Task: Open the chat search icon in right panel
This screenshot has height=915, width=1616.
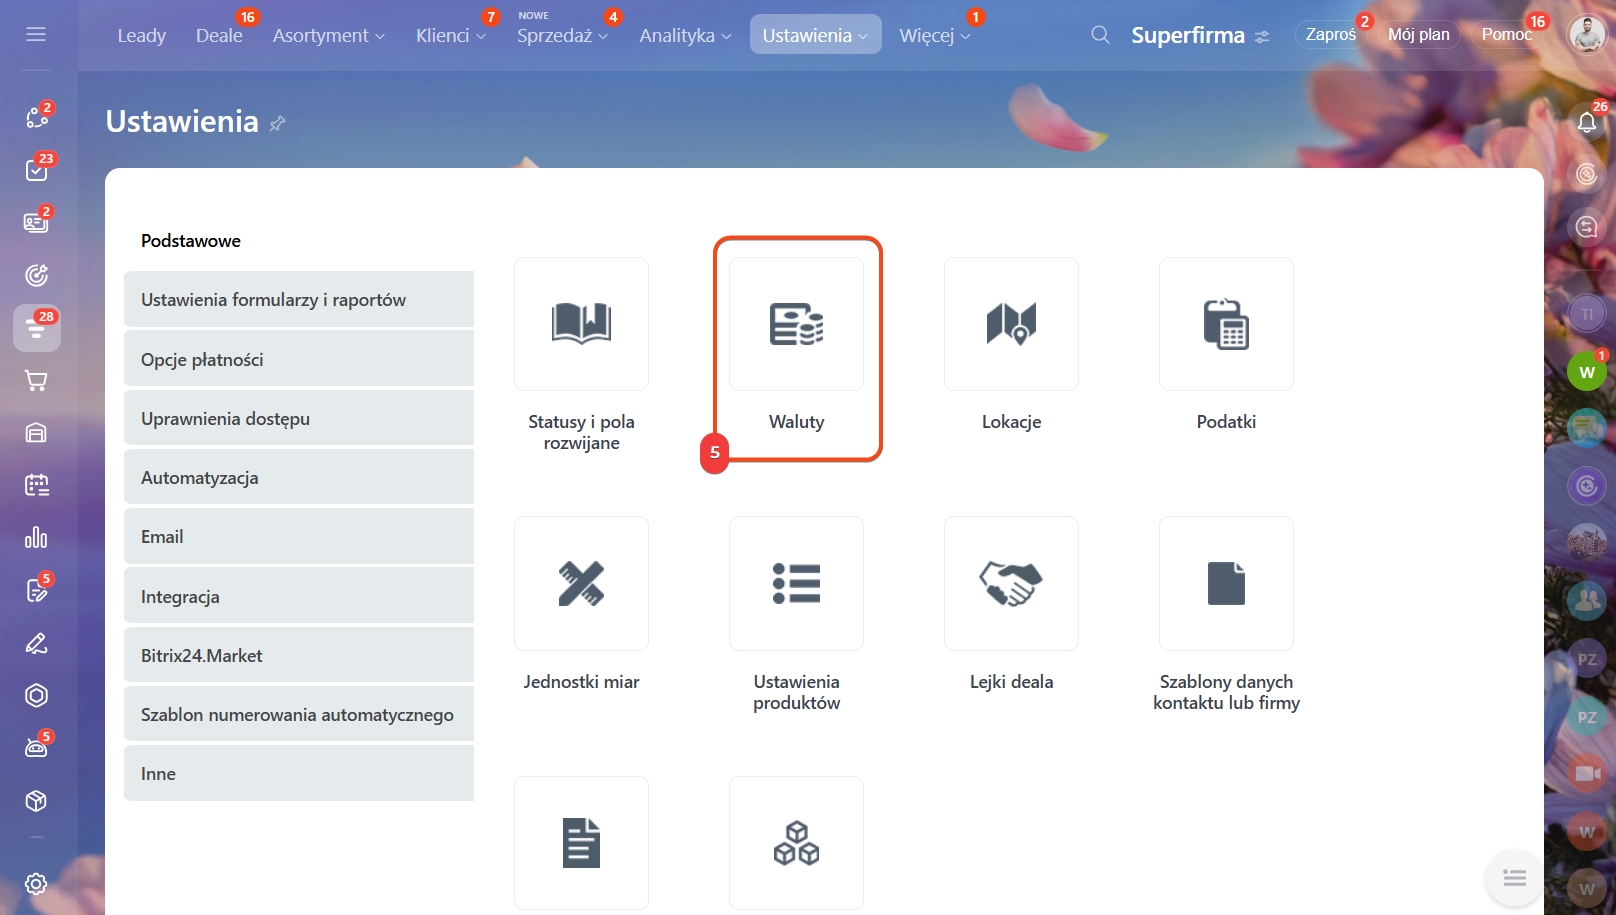Action: point(1587,227)
